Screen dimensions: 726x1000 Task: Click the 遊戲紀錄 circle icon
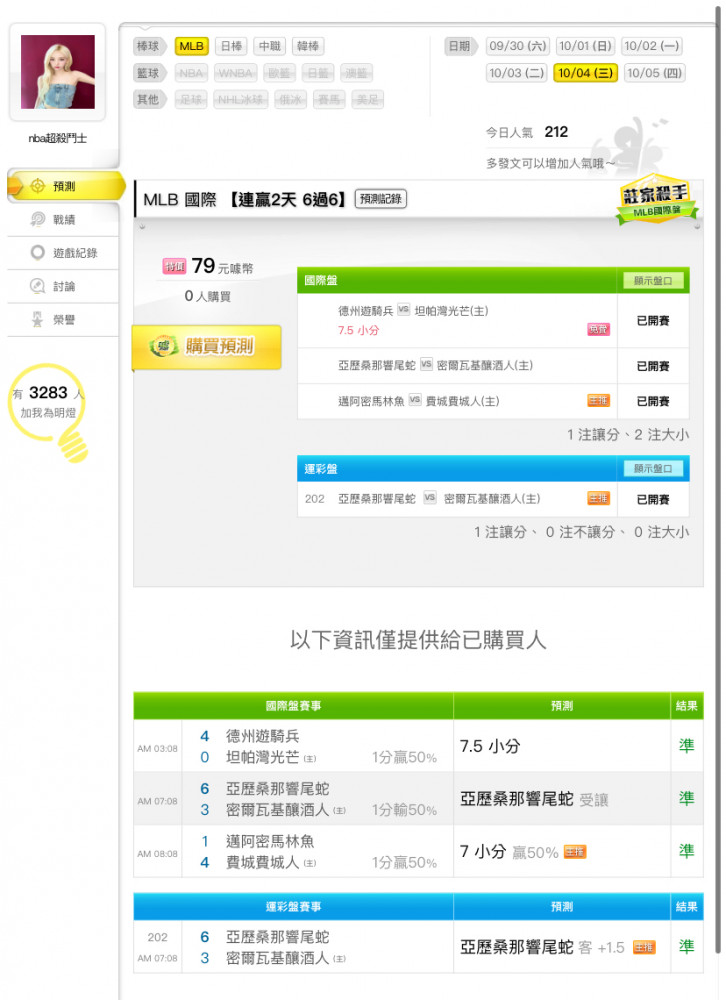coord(38,253)
